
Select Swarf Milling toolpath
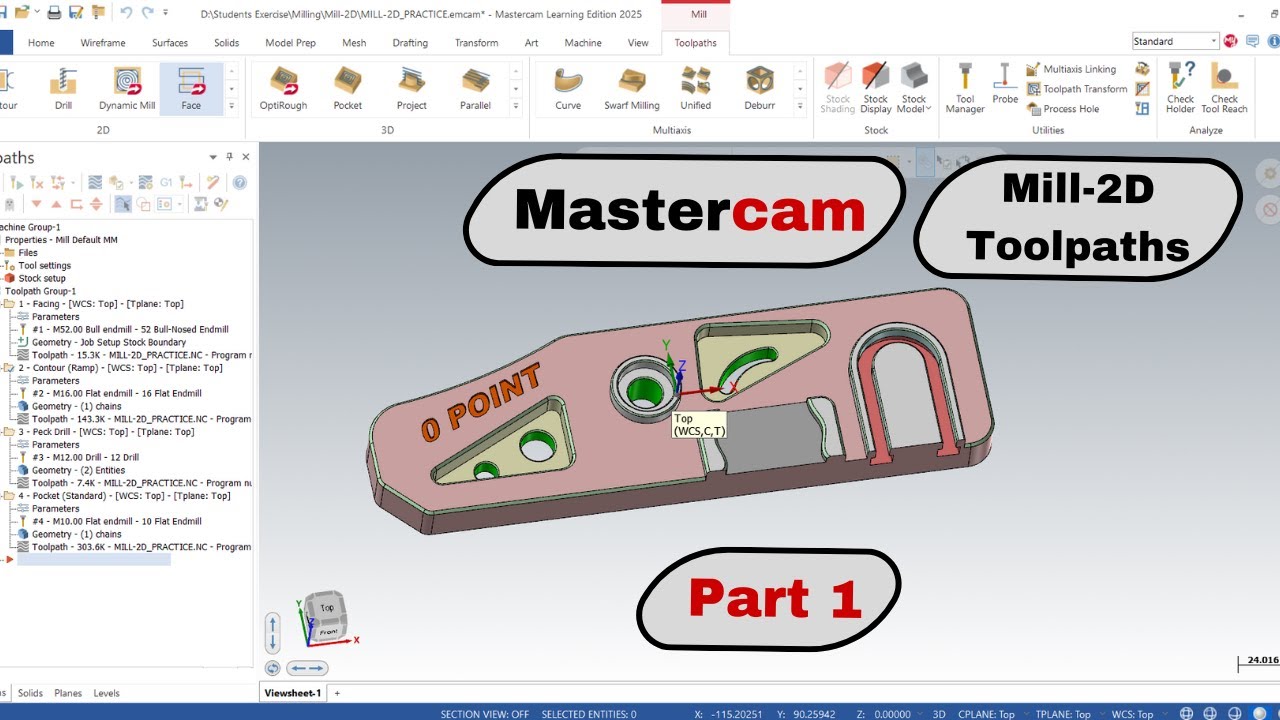point(631,89)
